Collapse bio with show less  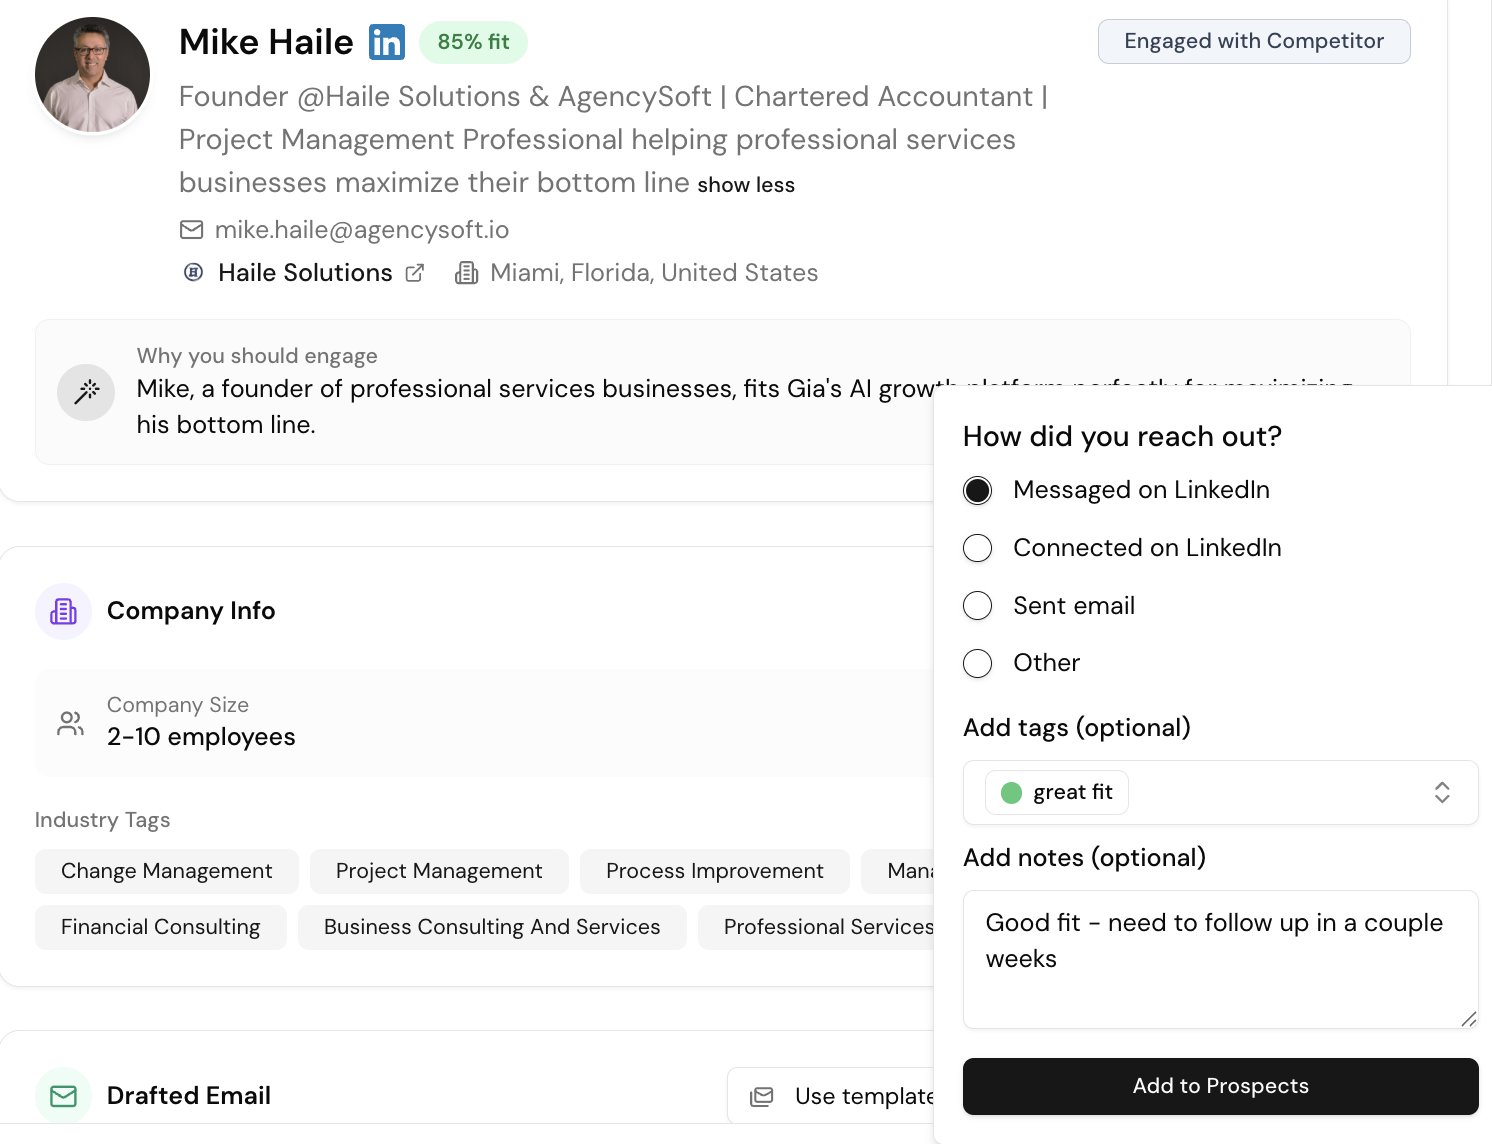(x=746, y=185)
